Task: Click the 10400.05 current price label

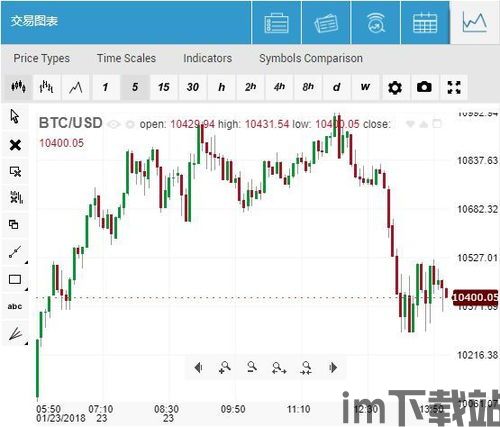Action: tap(476, 297)
